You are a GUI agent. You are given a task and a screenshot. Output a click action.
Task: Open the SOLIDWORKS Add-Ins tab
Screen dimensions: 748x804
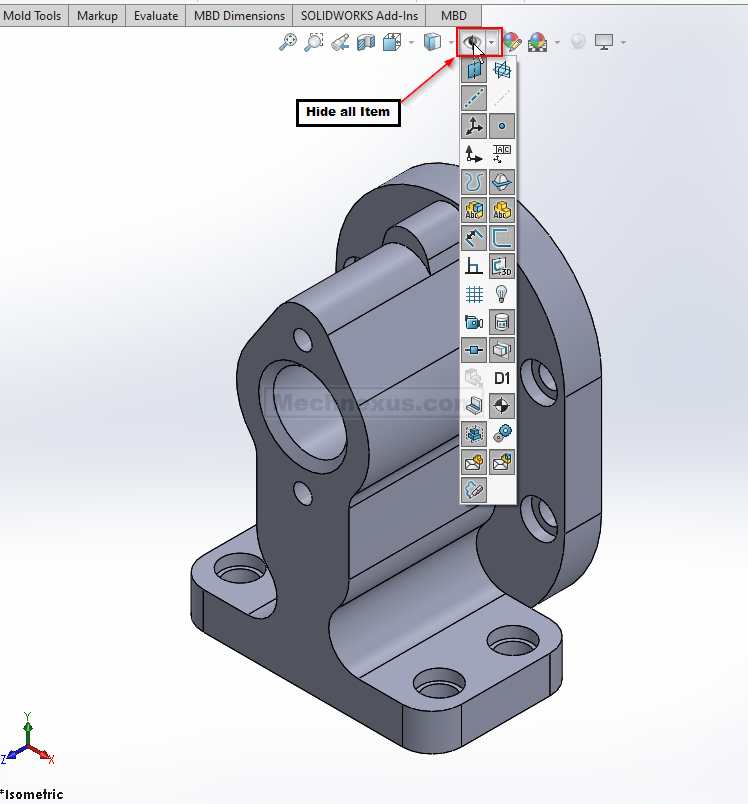coord(359,15)
